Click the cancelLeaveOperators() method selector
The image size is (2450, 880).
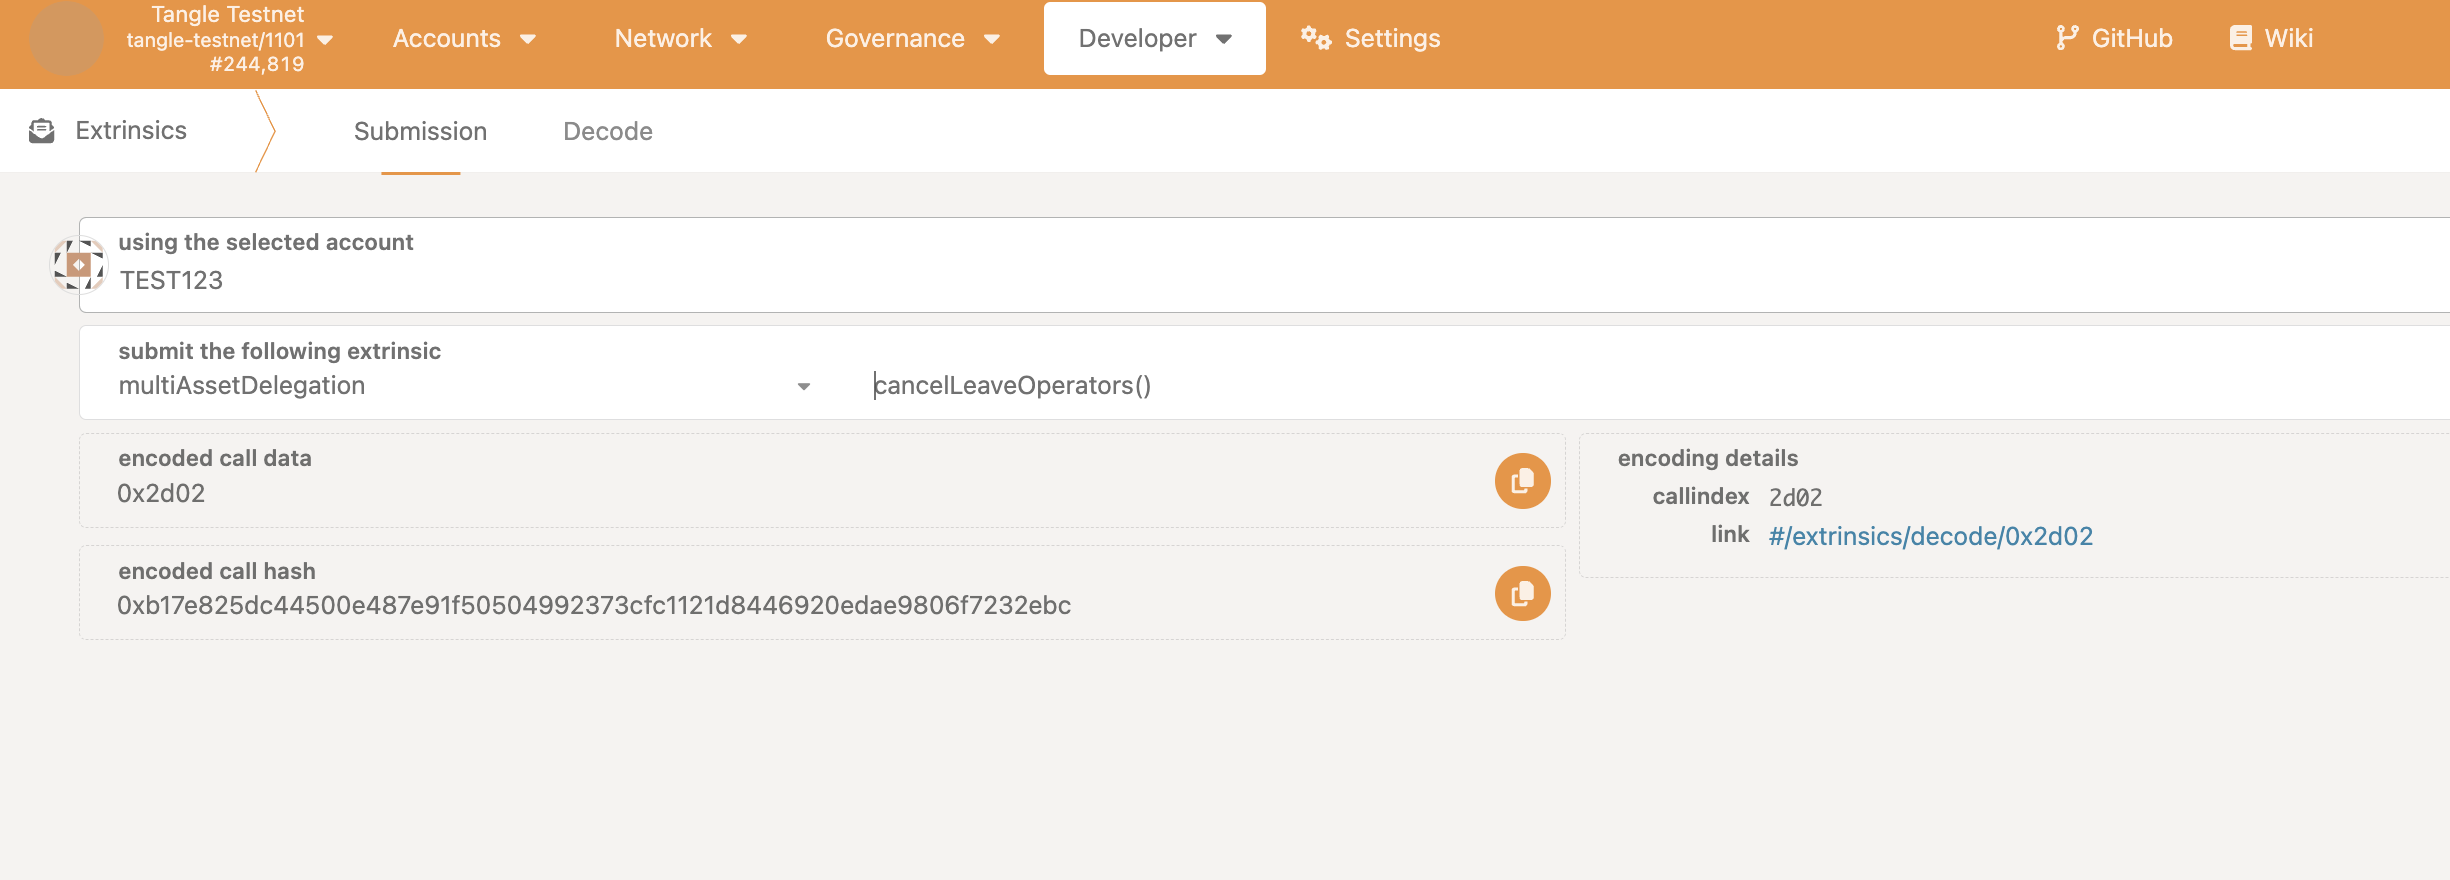point(1012,385)
